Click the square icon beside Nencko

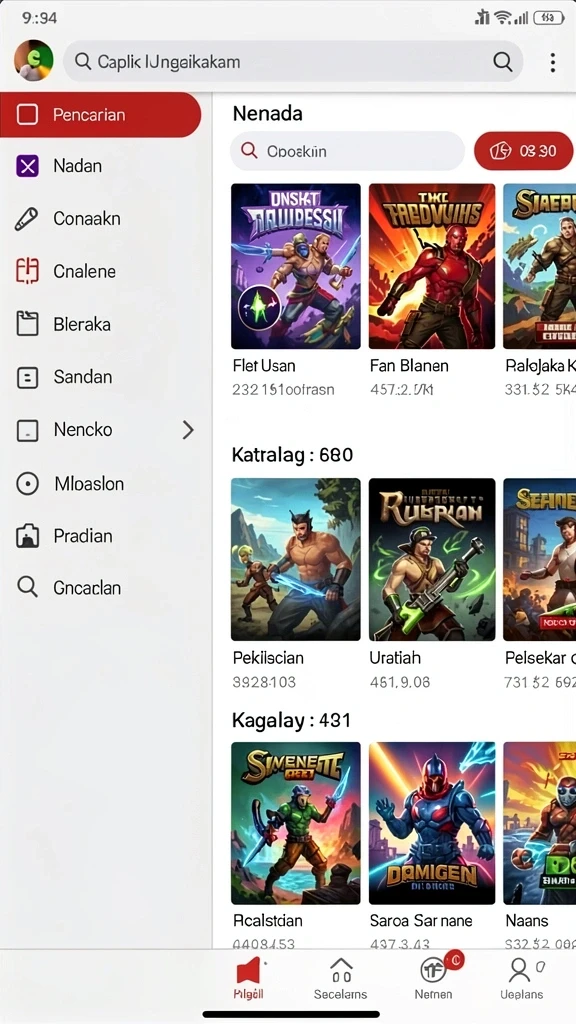[27, 430]
